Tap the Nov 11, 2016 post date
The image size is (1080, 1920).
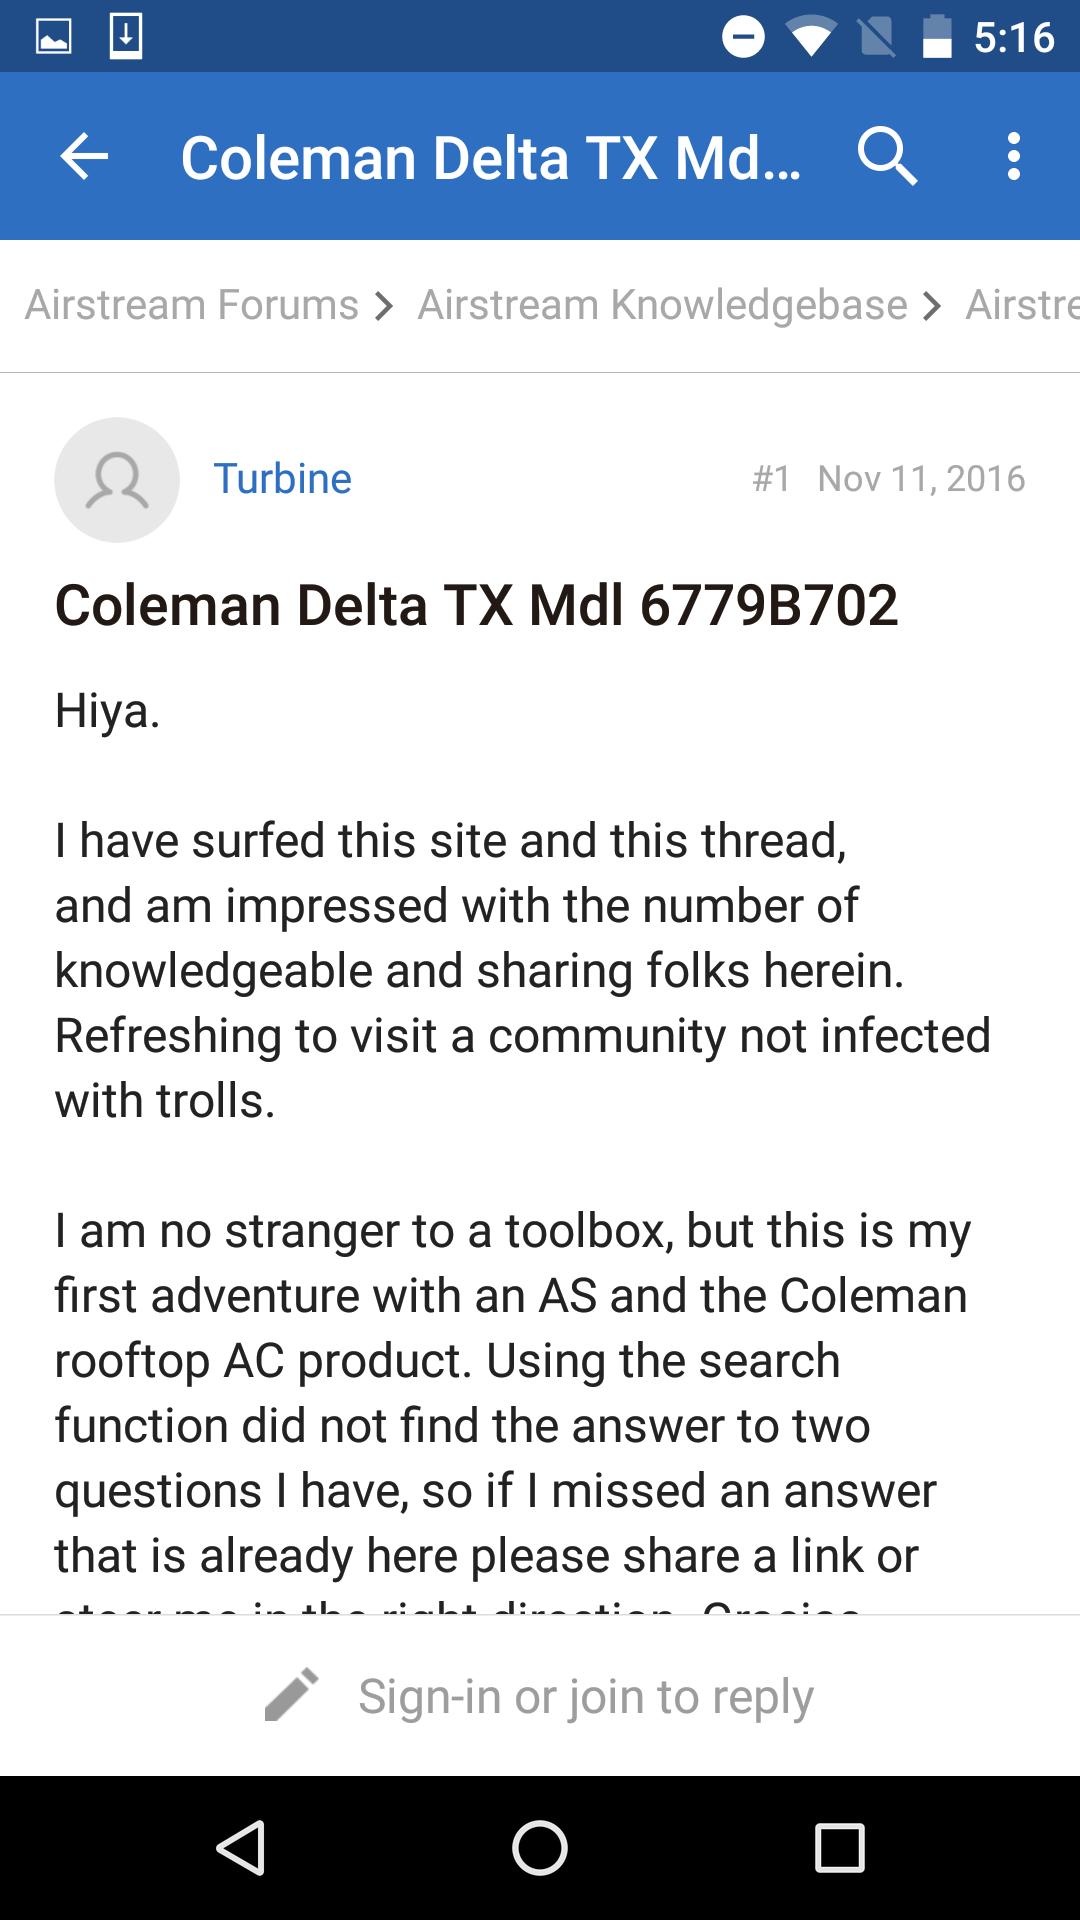[921, 479]
